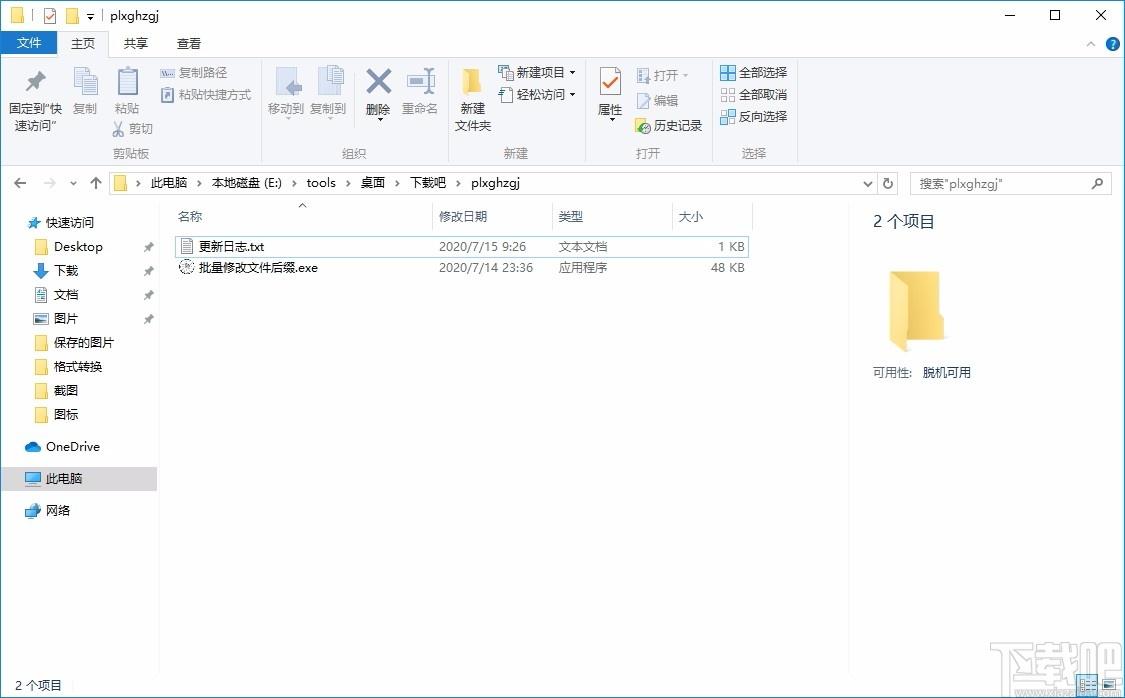Select 批量修改文件后缀.exe in the file list

tap(258, 268)
